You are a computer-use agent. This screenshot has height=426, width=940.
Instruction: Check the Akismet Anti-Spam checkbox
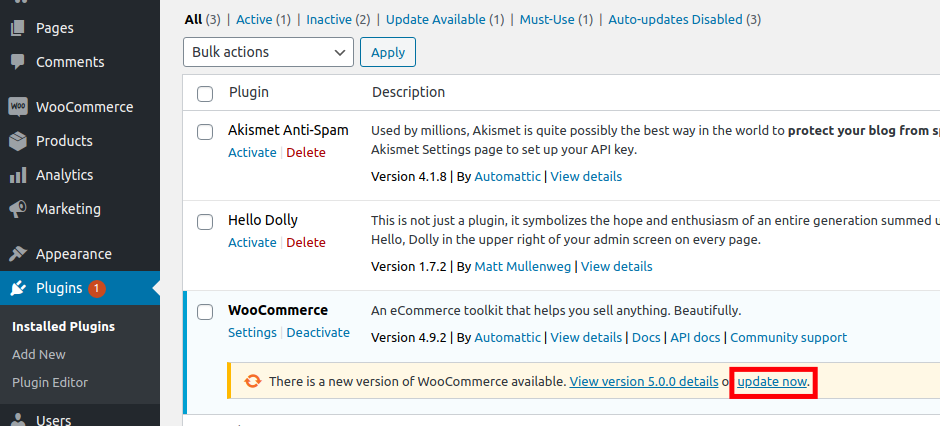[x=205, y=131]
